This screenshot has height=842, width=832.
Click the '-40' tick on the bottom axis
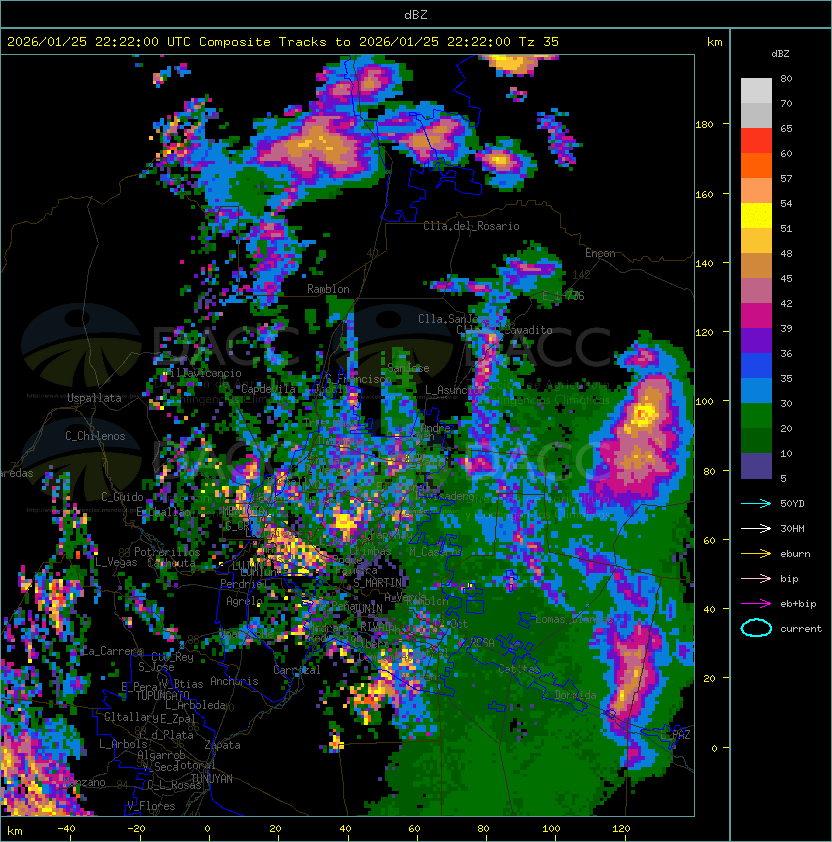(66, 829)
